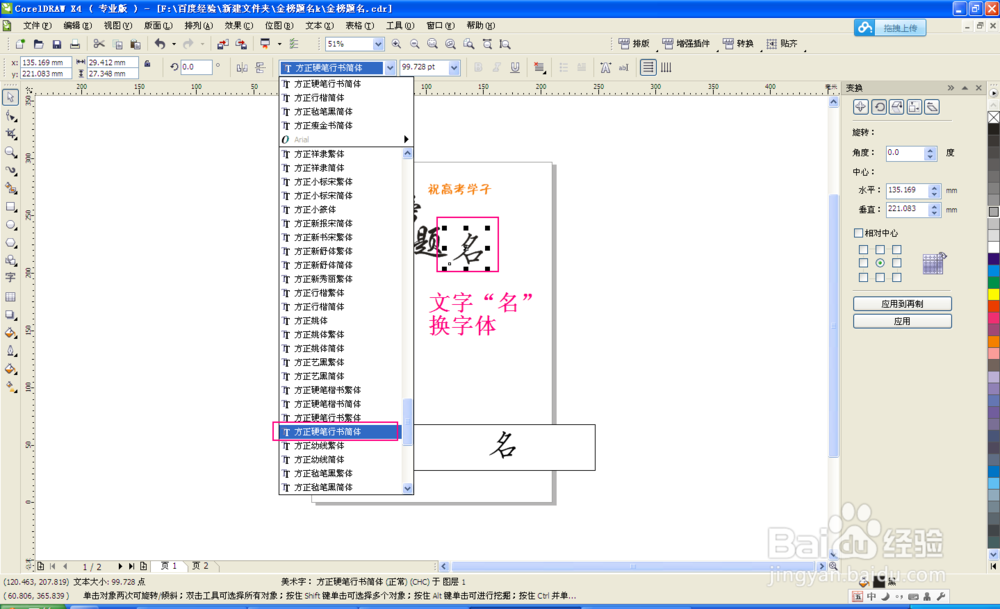The width and height of the screenshot is (1000, 609).
Task: Click the Size icon in the Transform docker
Action: pyautogui.click(x=915, y=107)
